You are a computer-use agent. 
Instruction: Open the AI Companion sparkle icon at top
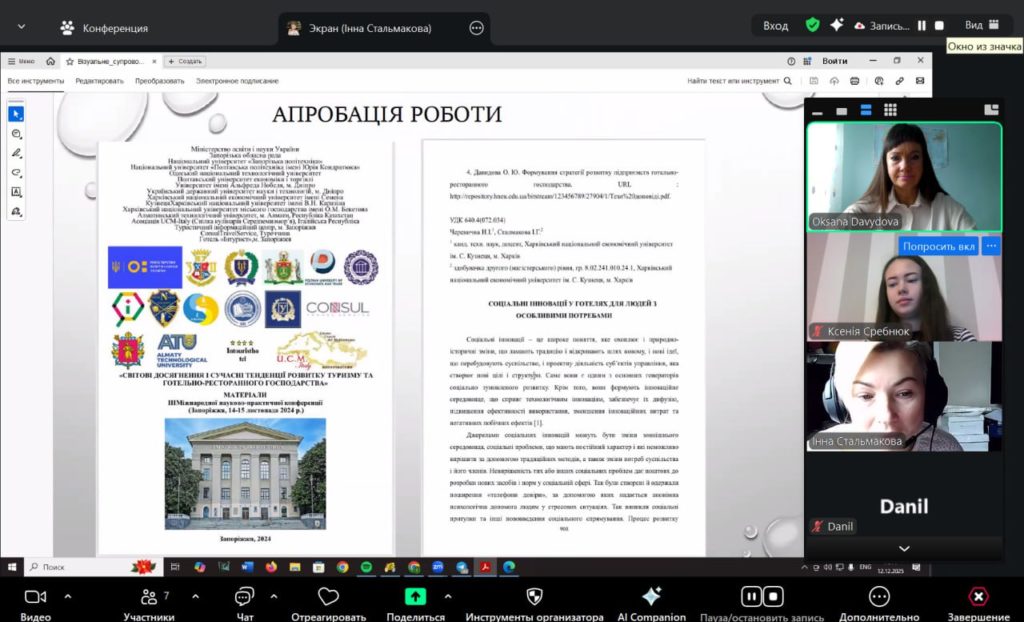tap(837, 26)
